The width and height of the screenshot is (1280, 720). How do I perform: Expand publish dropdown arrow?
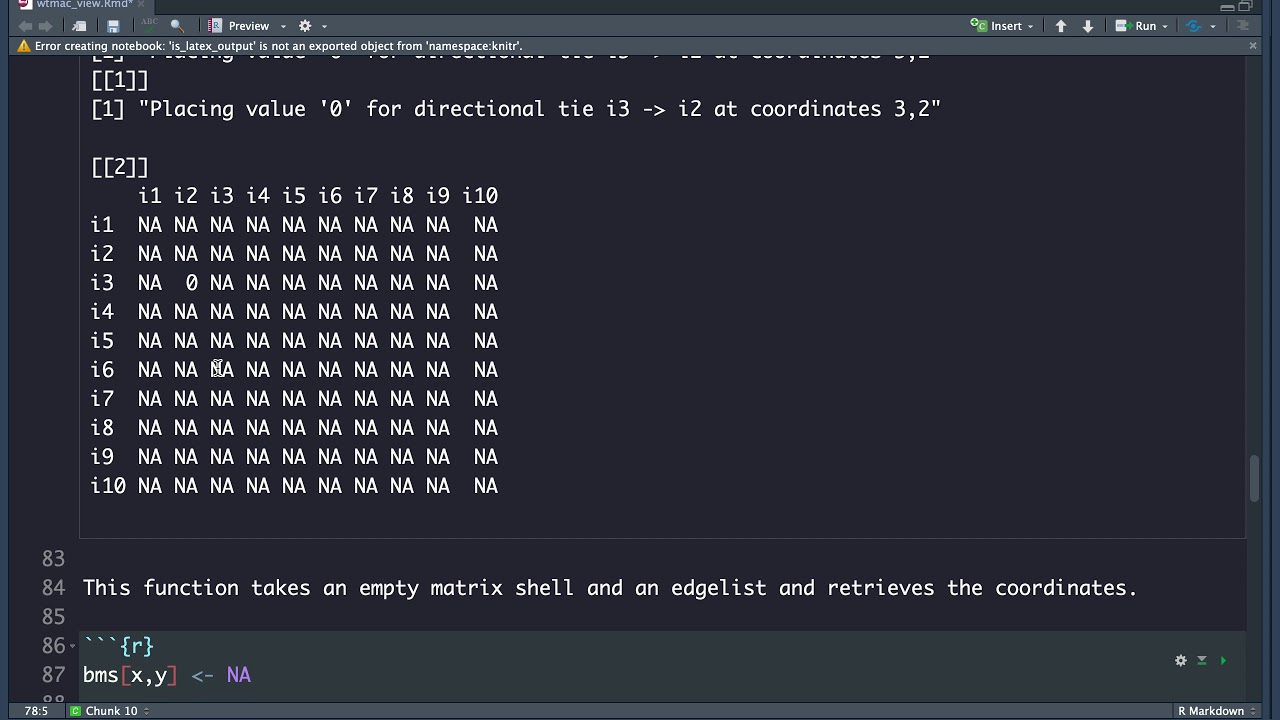(1213, 26)
